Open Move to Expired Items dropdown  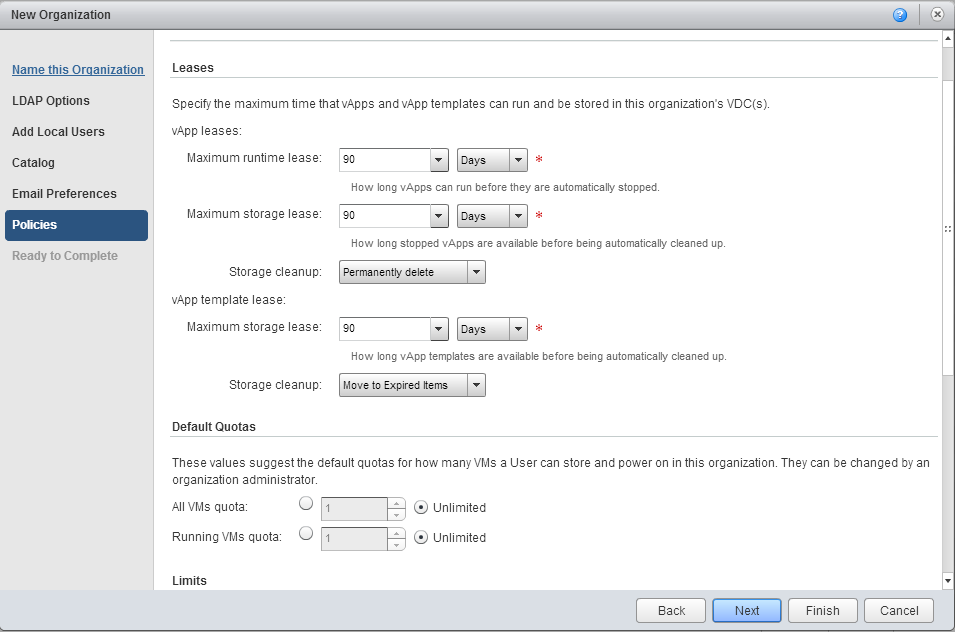tap(476, 385)
